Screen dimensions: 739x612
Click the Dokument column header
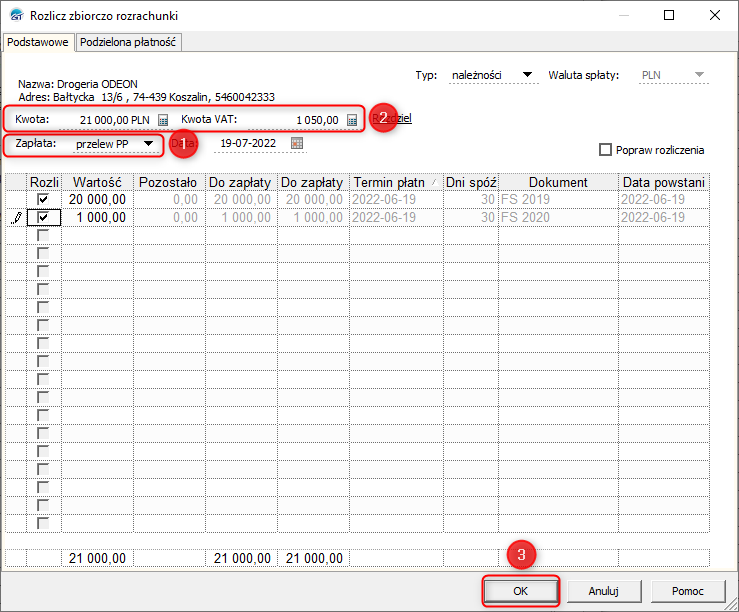click(558, 182)
